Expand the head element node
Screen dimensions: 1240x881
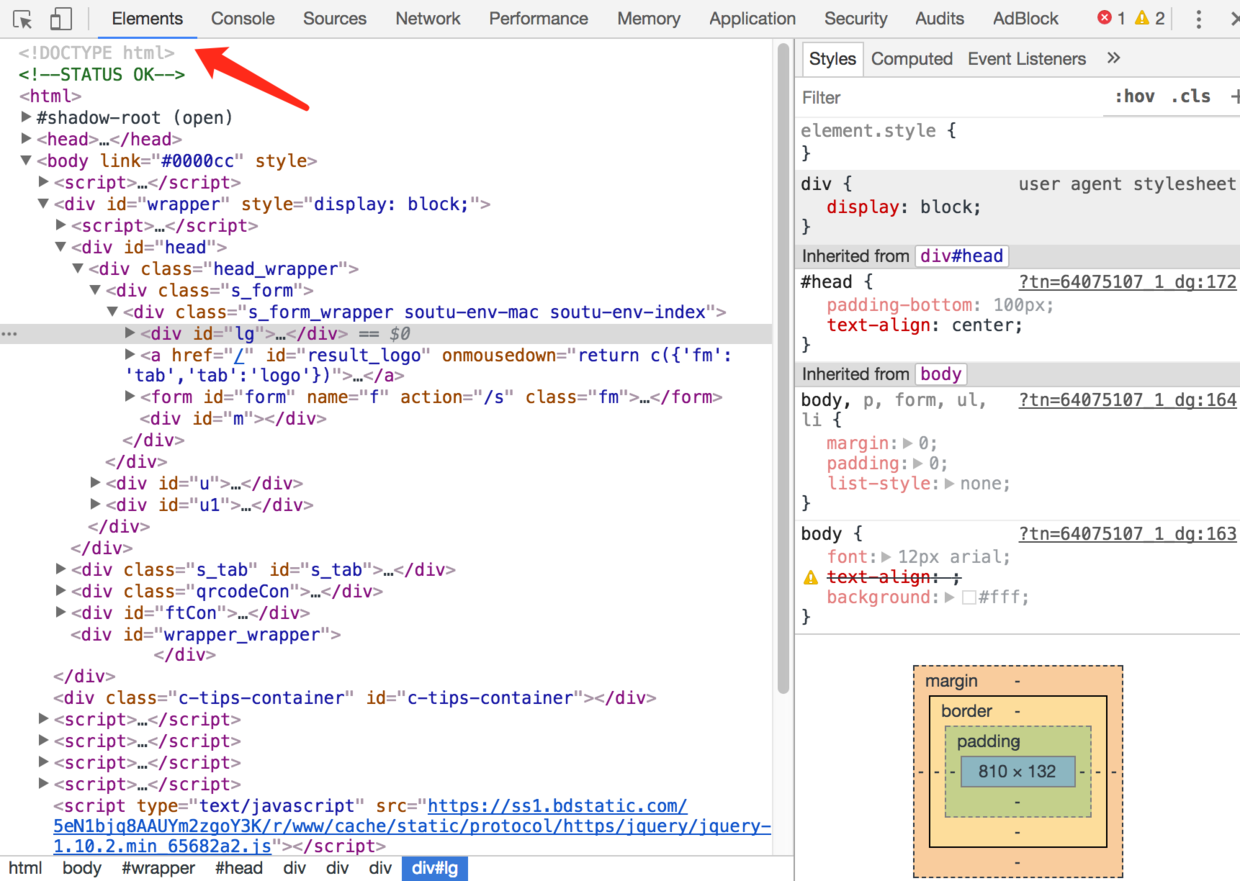(x=27, y=139)
